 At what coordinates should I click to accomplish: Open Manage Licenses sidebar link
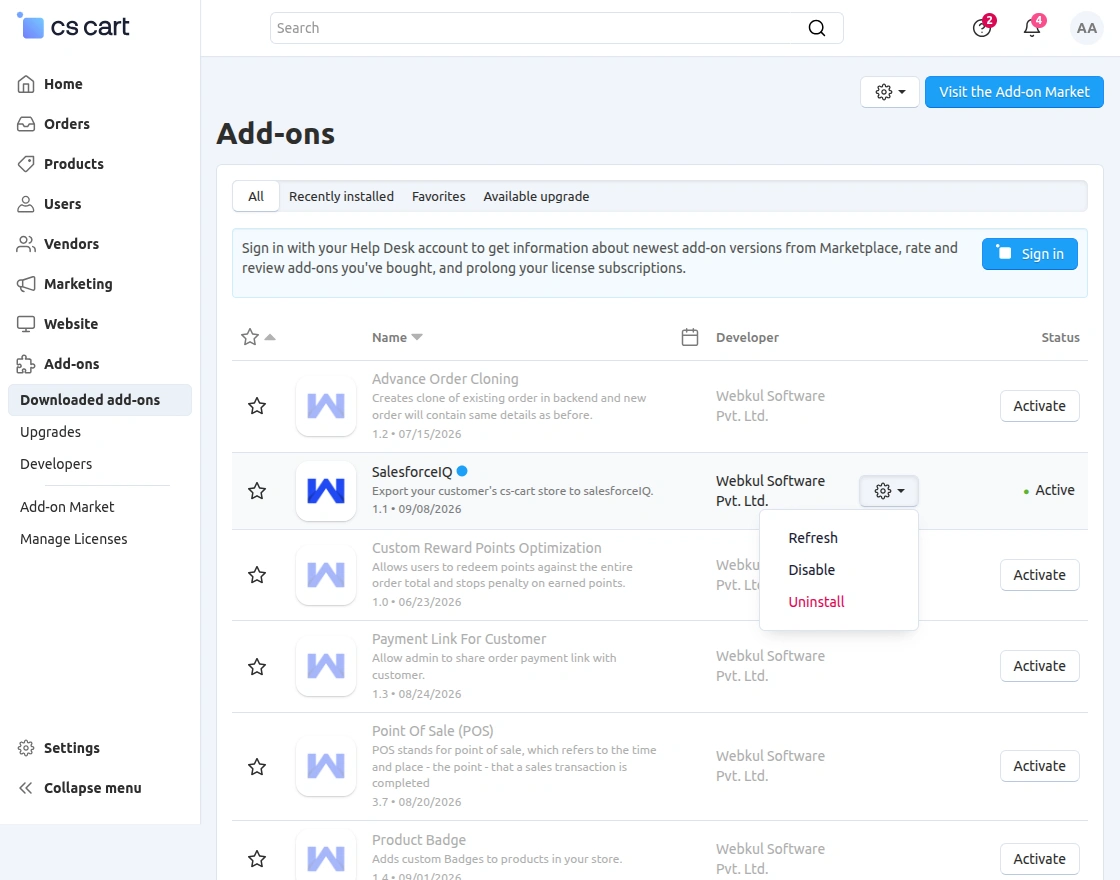(74, 539)
